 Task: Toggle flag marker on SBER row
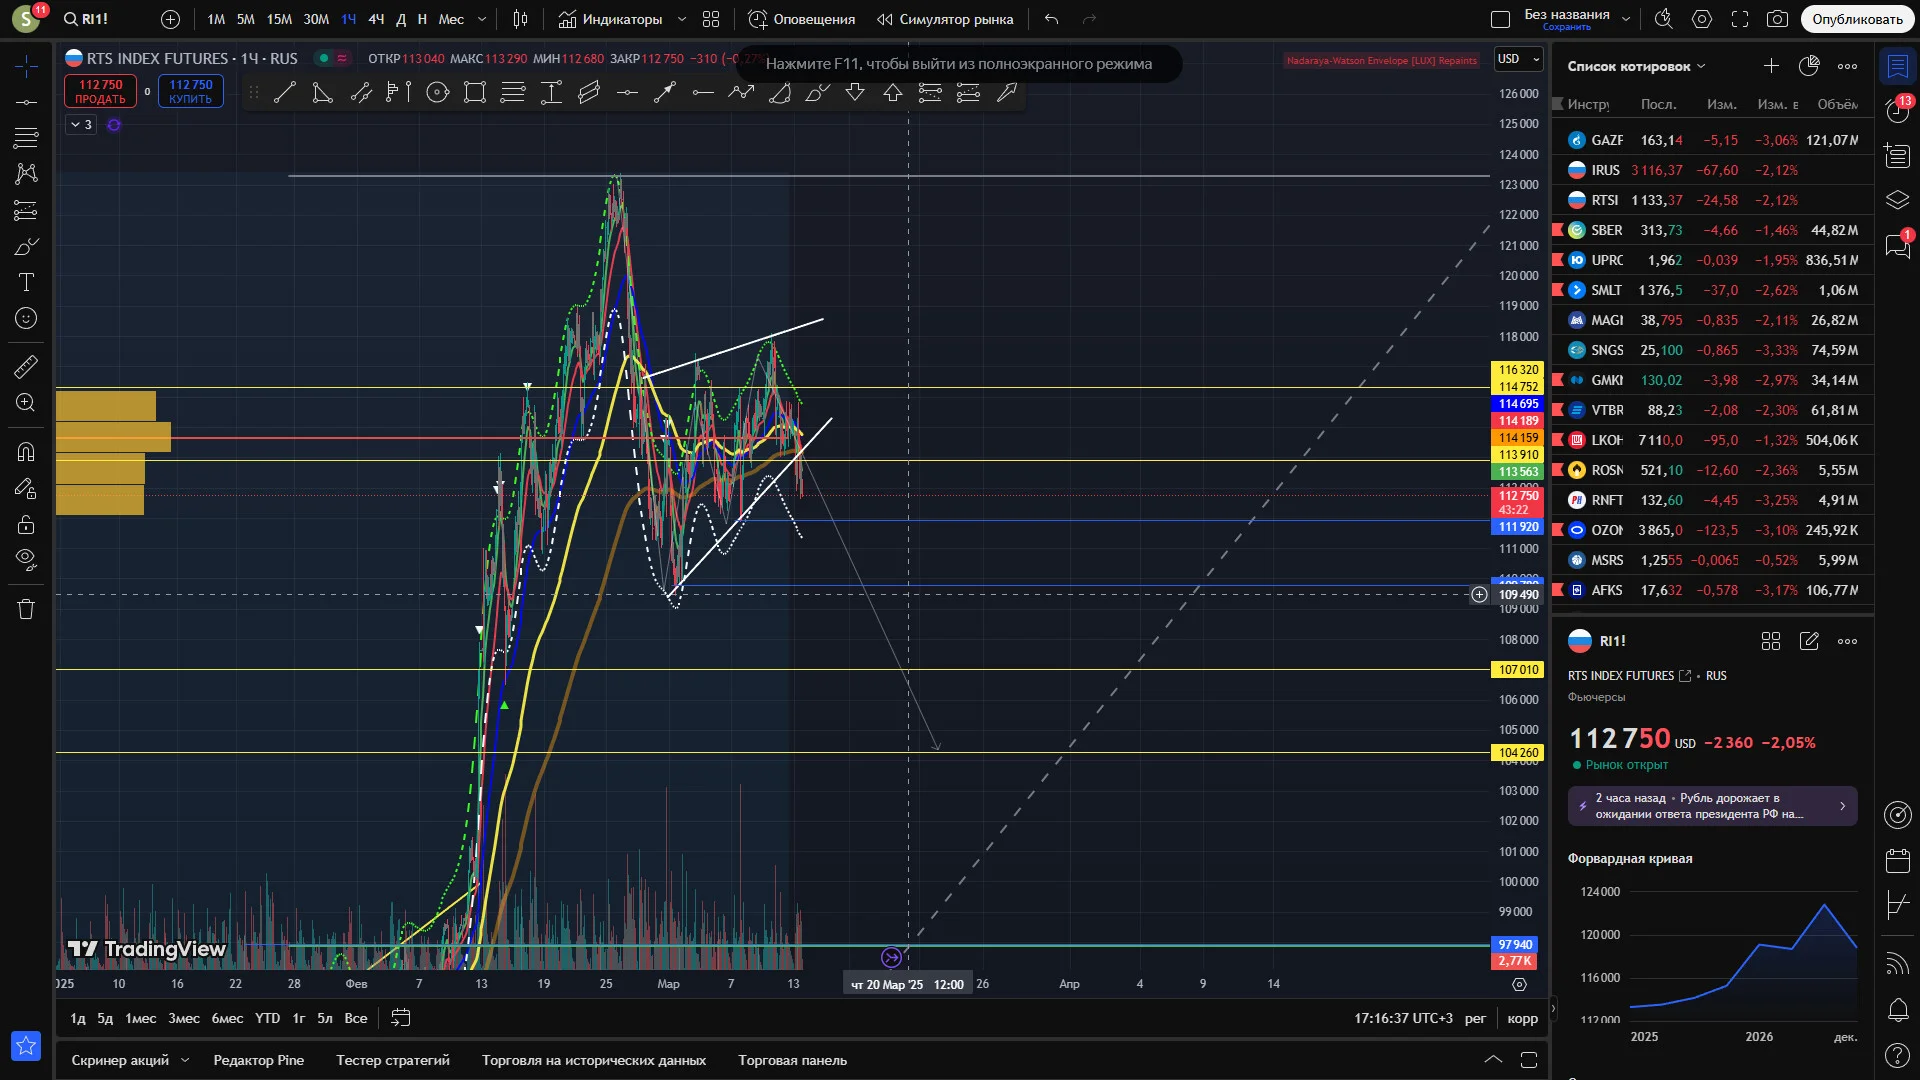(1557, 230)
